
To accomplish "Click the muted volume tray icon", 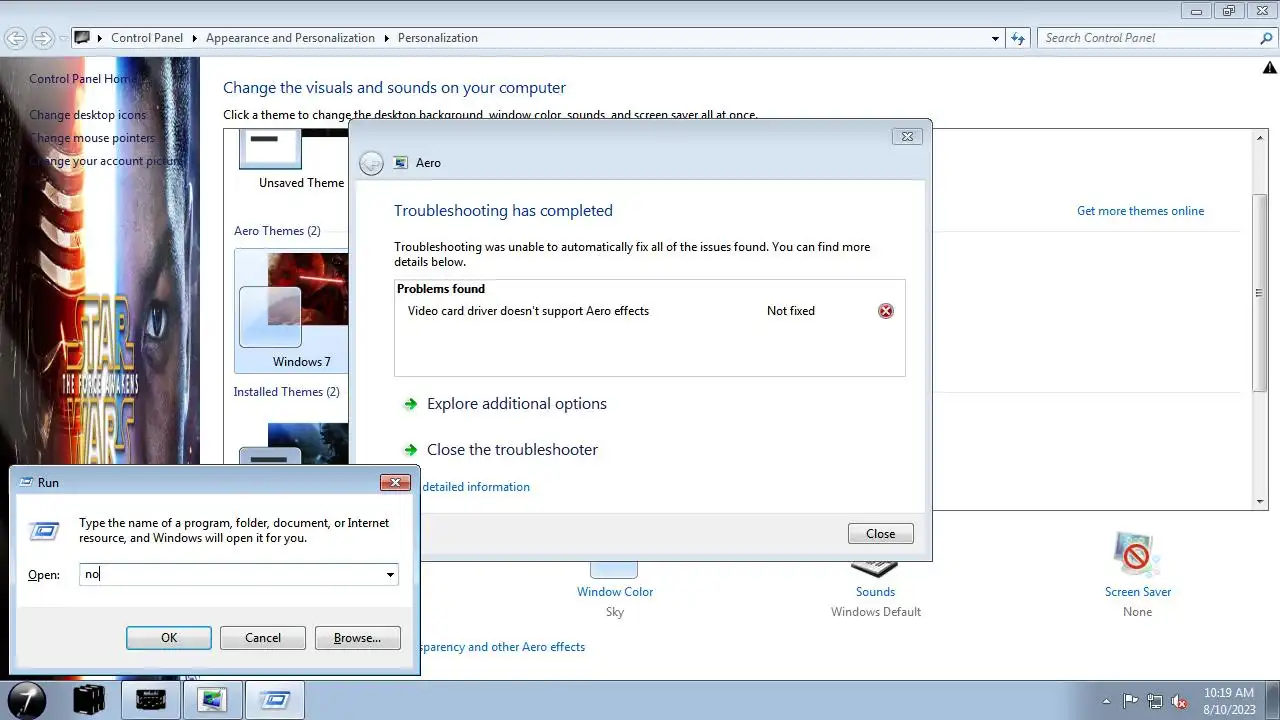I will pyautogui.click(x=1179, y=701).
